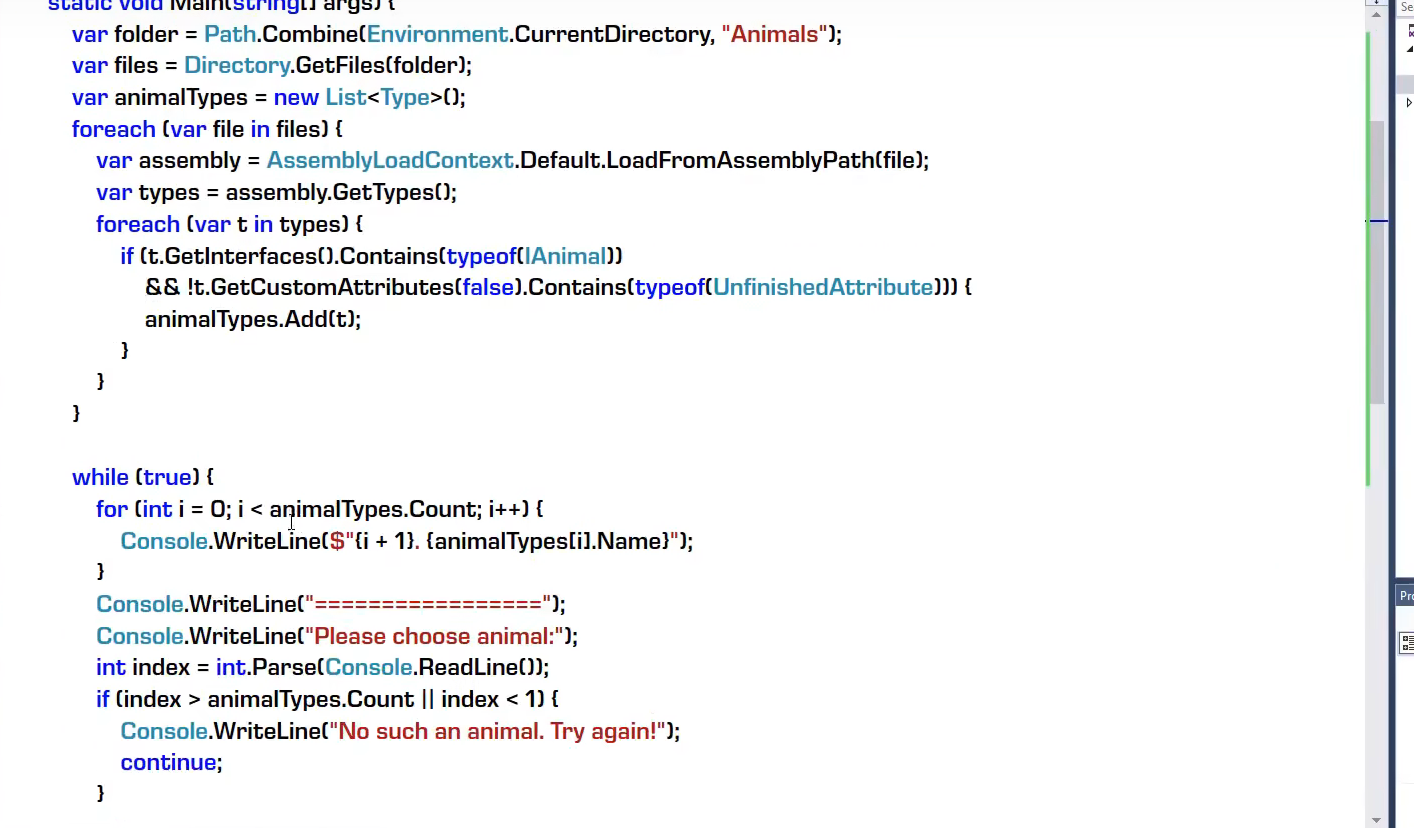Click GetCustomAttributes method name
The image size is (1414, 828).
[x=332, y=288]
